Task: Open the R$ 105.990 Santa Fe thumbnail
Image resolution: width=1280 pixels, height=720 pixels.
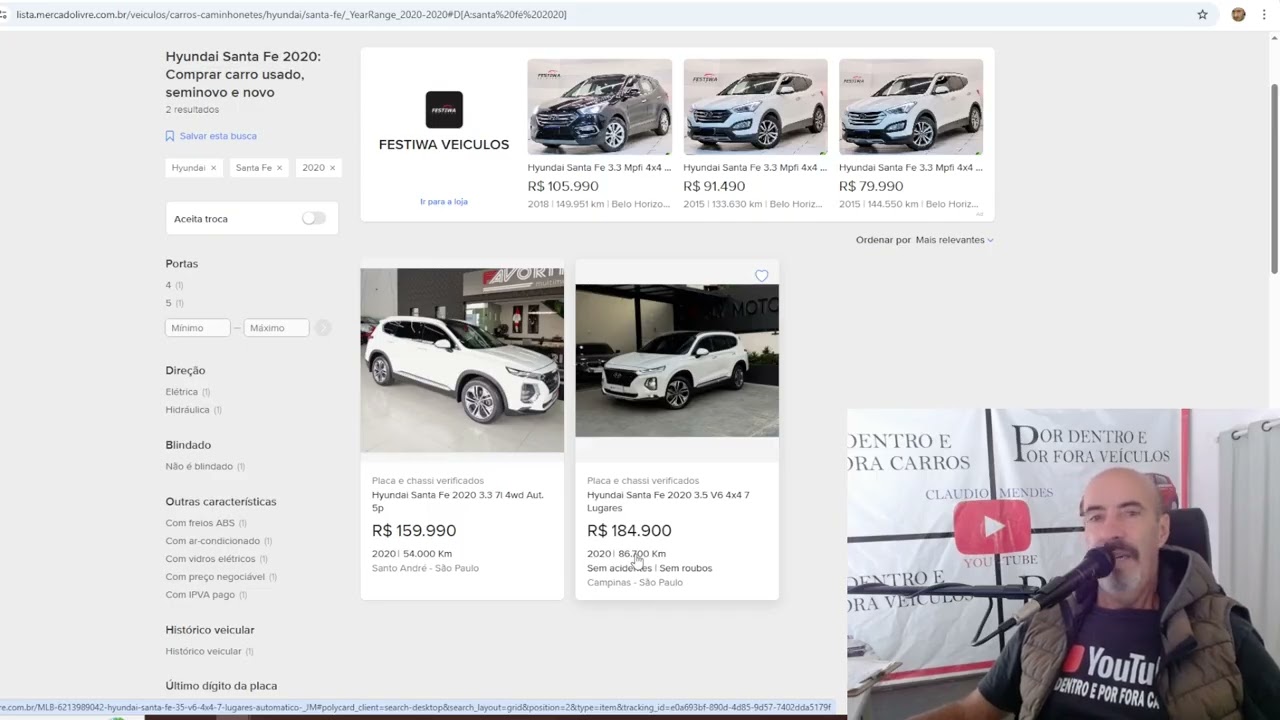Action: 600,106
